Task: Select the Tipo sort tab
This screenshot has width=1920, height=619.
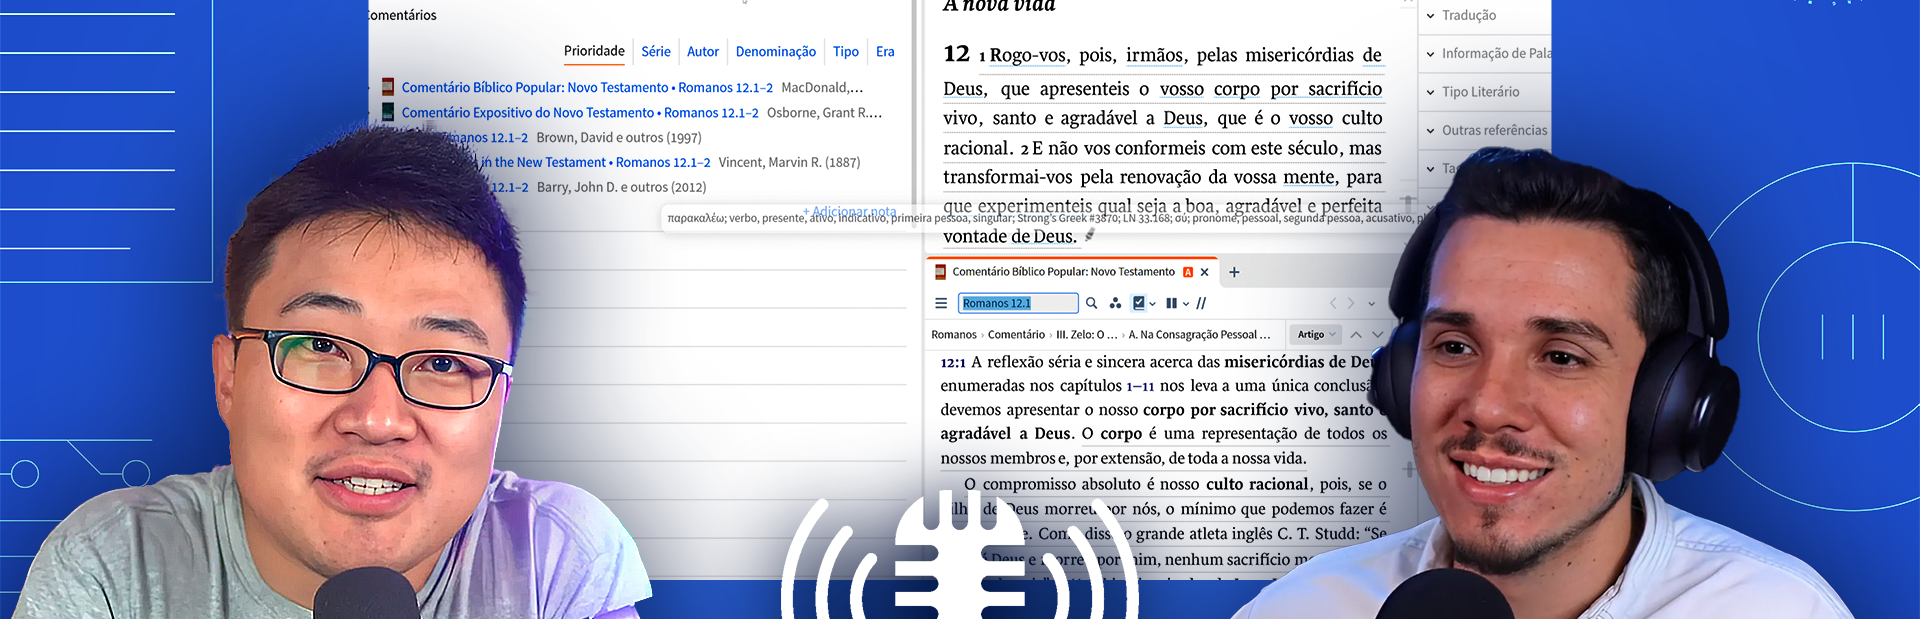Action: [846, 51]
